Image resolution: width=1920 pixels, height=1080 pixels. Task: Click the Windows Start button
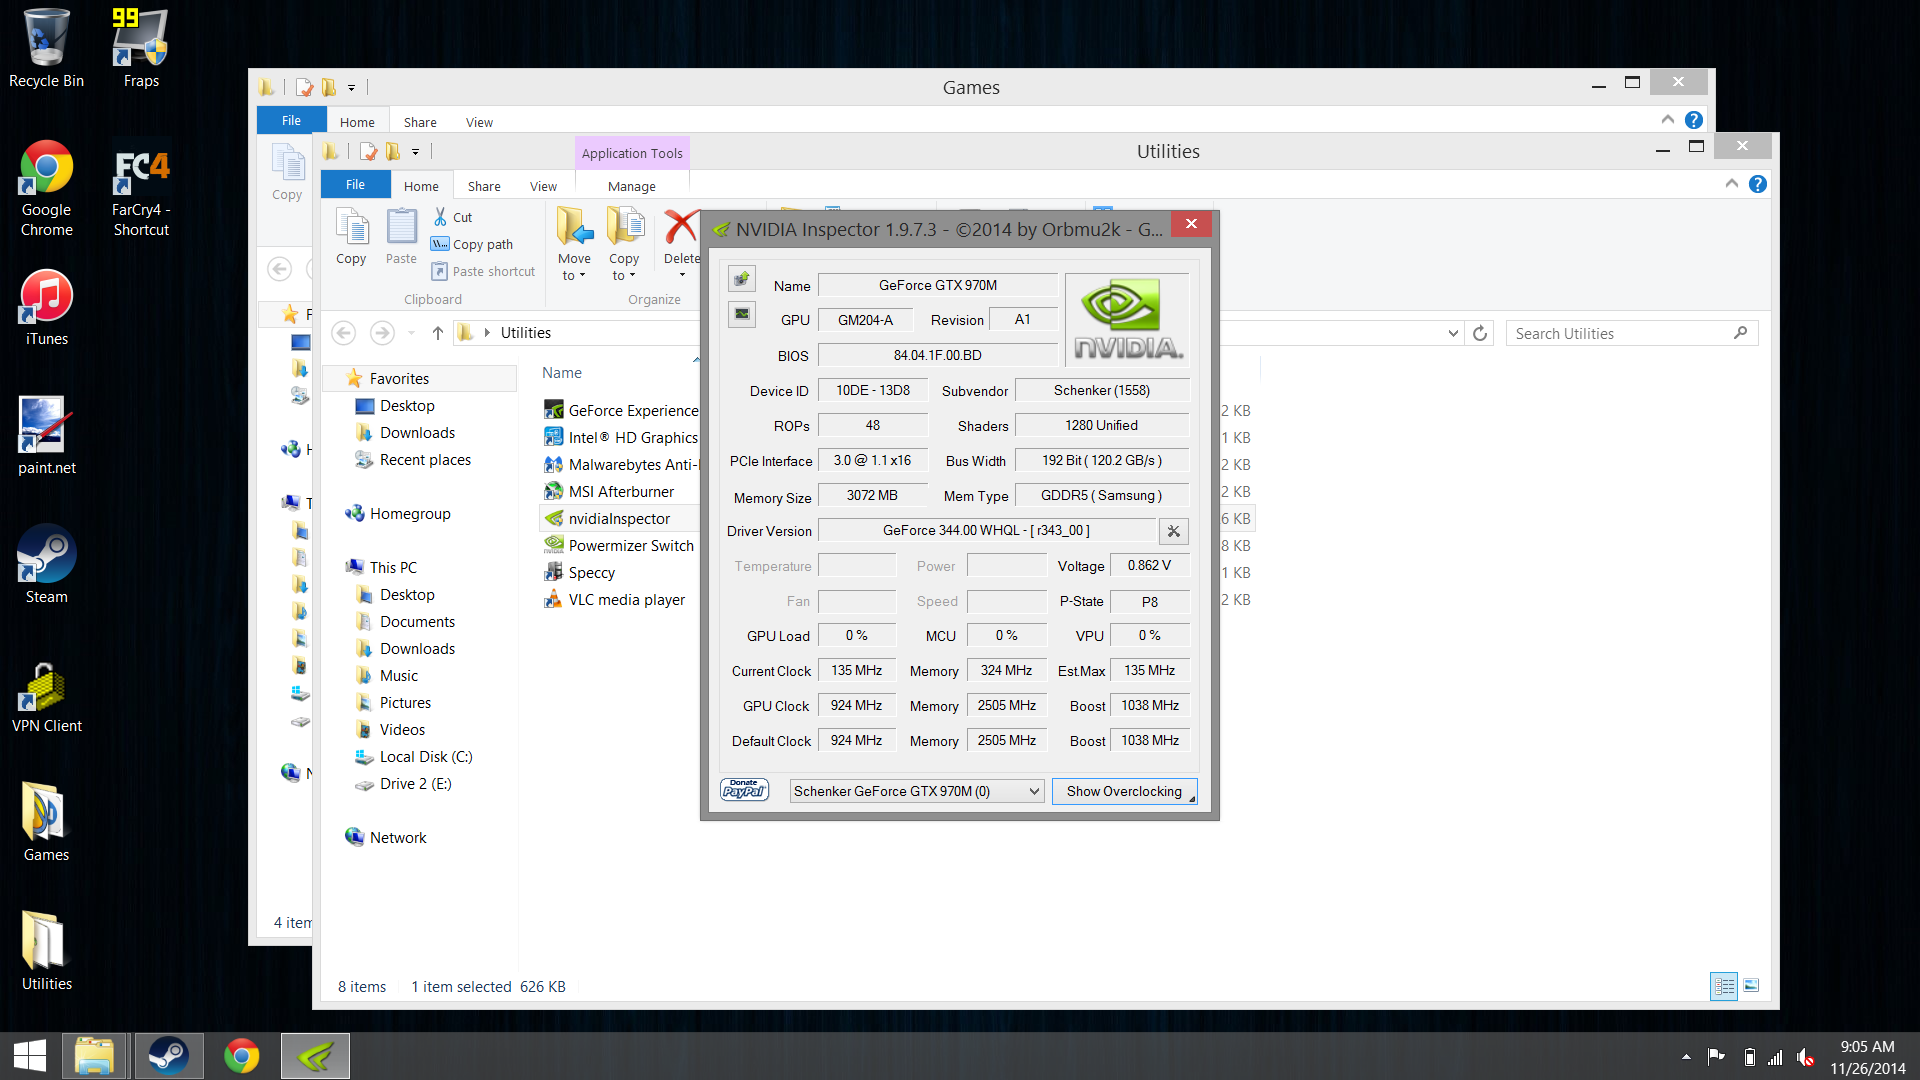[x=30, y=1056]
